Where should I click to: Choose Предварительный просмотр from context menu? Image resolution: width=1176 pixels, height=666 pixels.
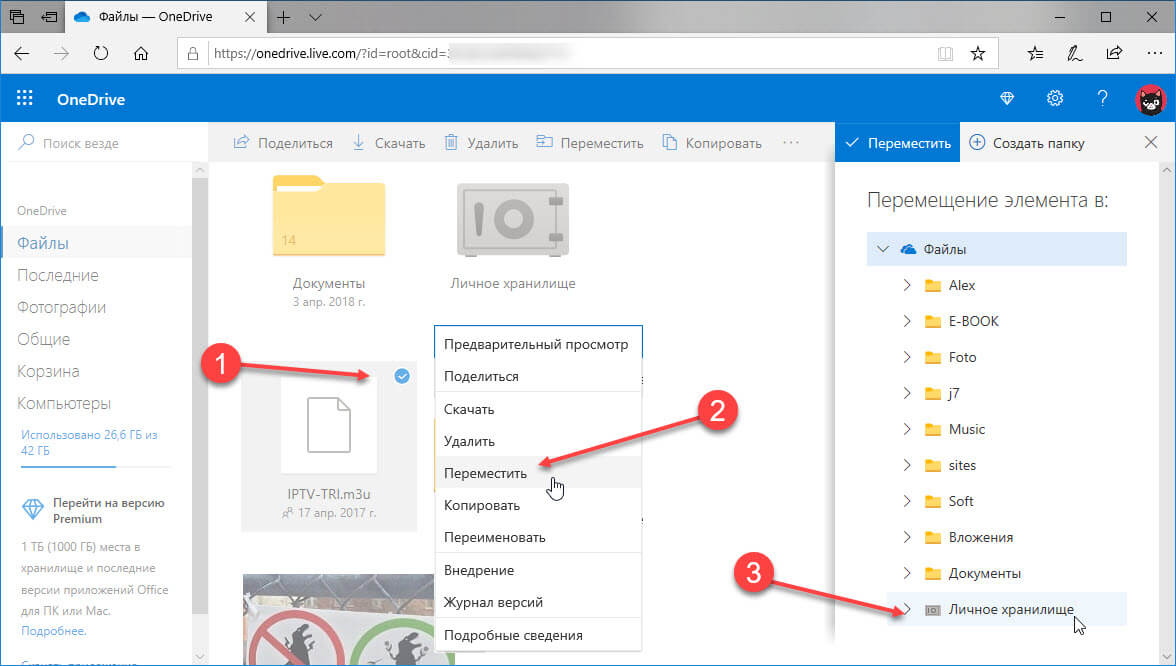pos(538,344)
